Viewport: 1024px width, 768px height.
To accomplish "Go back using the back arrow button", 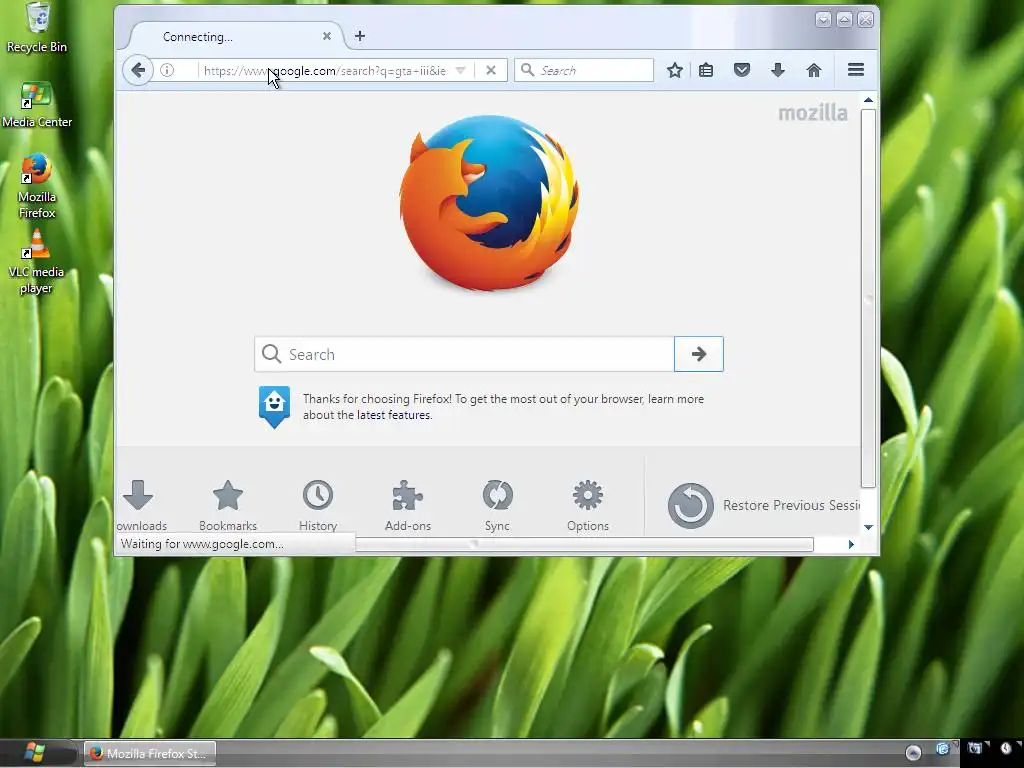I will pos(138,70).
